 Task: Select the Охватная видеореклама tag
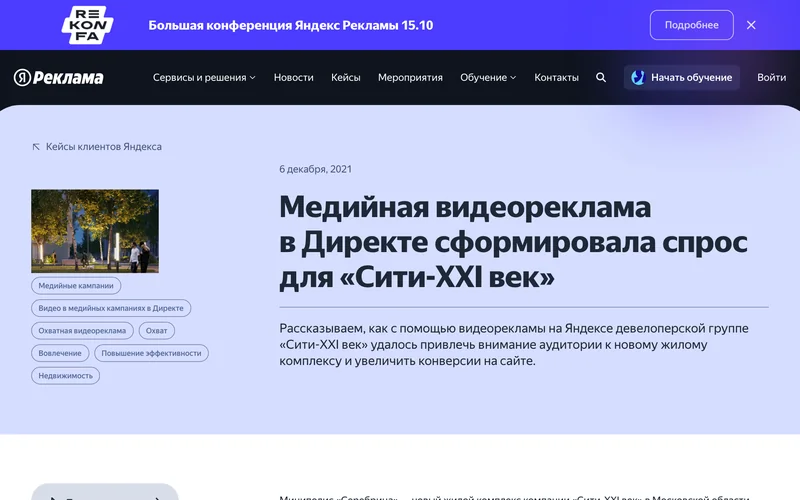point(82,331)
